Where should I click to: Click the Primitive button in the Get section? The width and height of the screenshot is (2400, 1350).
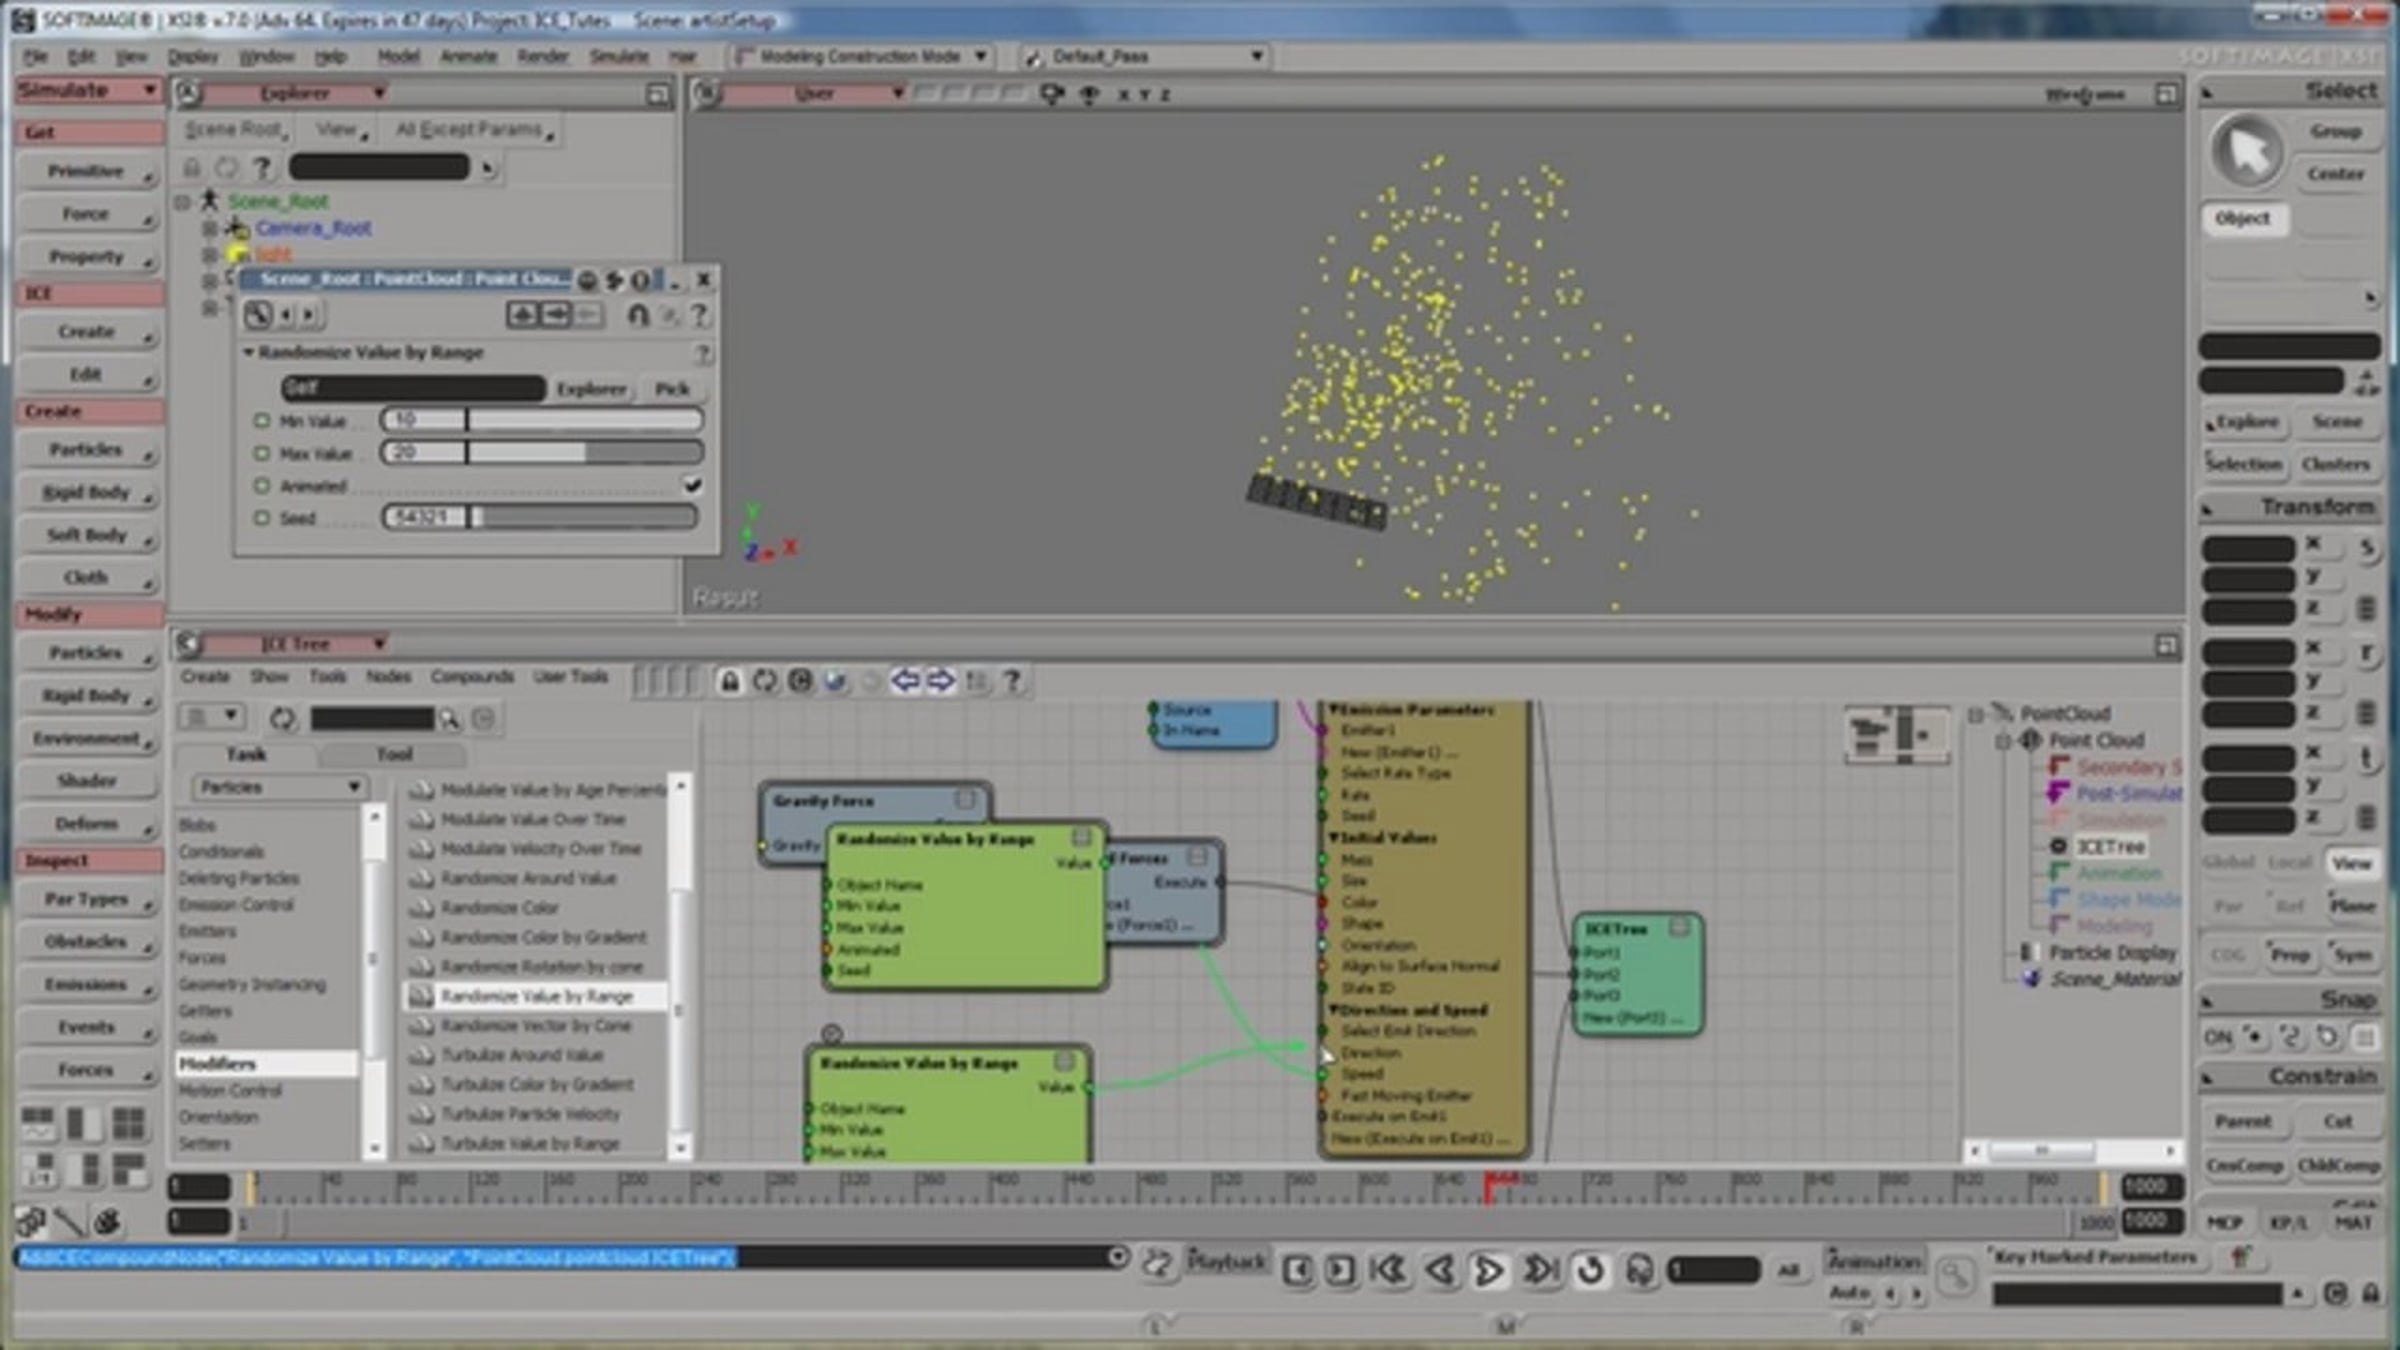[89, 171]
